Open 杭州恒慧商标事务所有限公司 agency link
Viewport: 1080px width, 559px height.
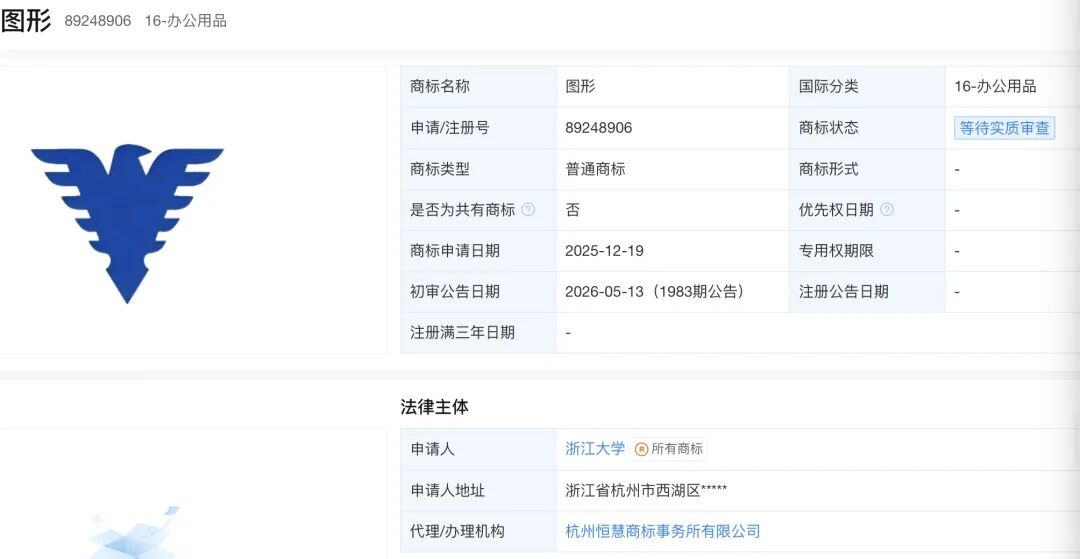(663, 531)
